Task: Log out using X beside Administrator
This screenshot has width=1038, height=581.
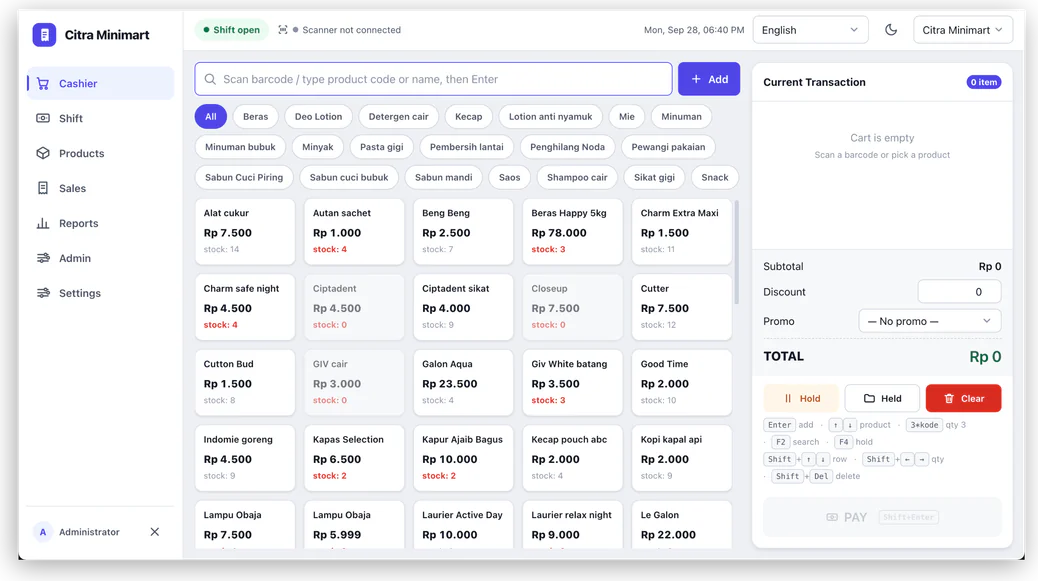Action: [x=154, y=532]
